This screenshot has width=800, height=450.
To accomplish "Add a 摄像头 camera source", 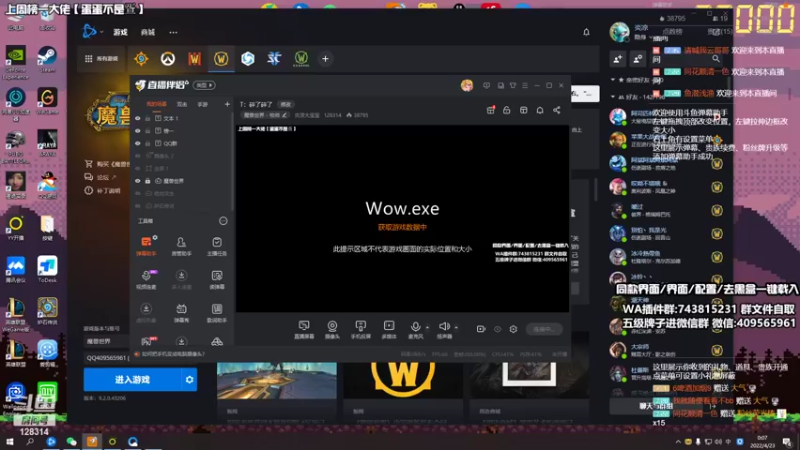I will pos(332,330).
